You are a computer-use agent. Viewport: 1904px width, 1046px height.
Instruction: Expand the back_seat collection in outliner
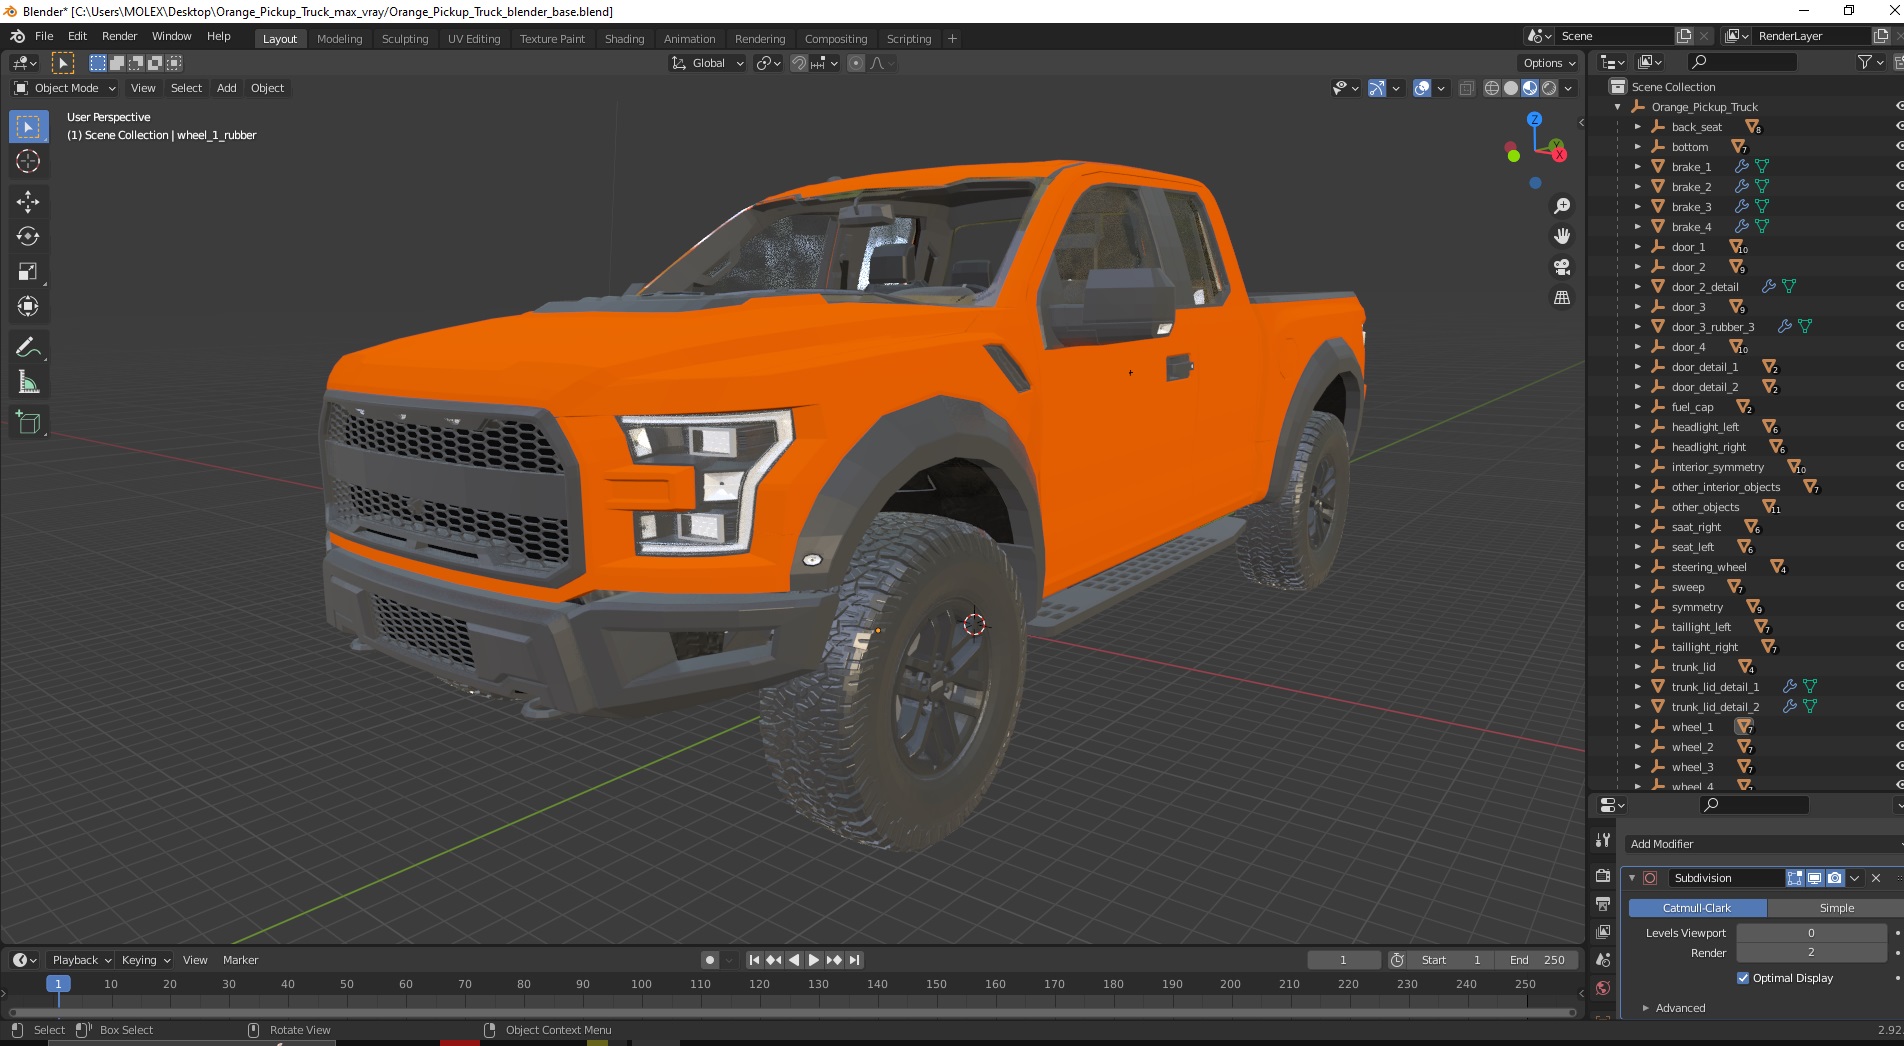click(x=1637, y=127)
